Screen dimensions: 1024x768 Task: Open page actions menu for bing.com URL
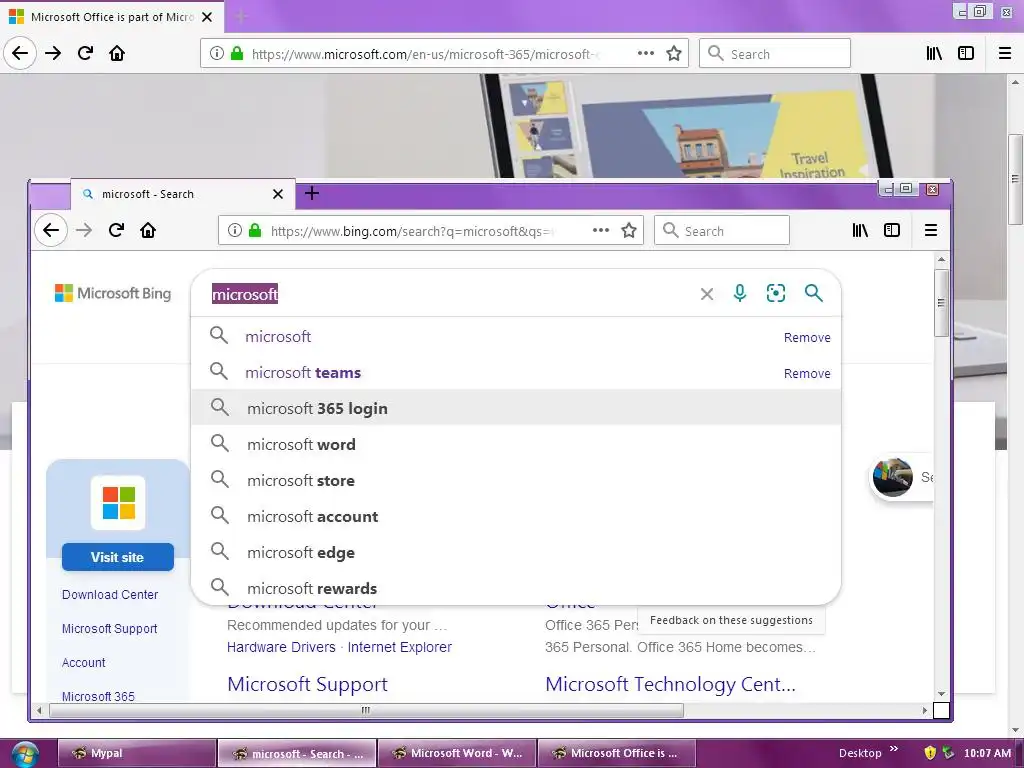601,231
